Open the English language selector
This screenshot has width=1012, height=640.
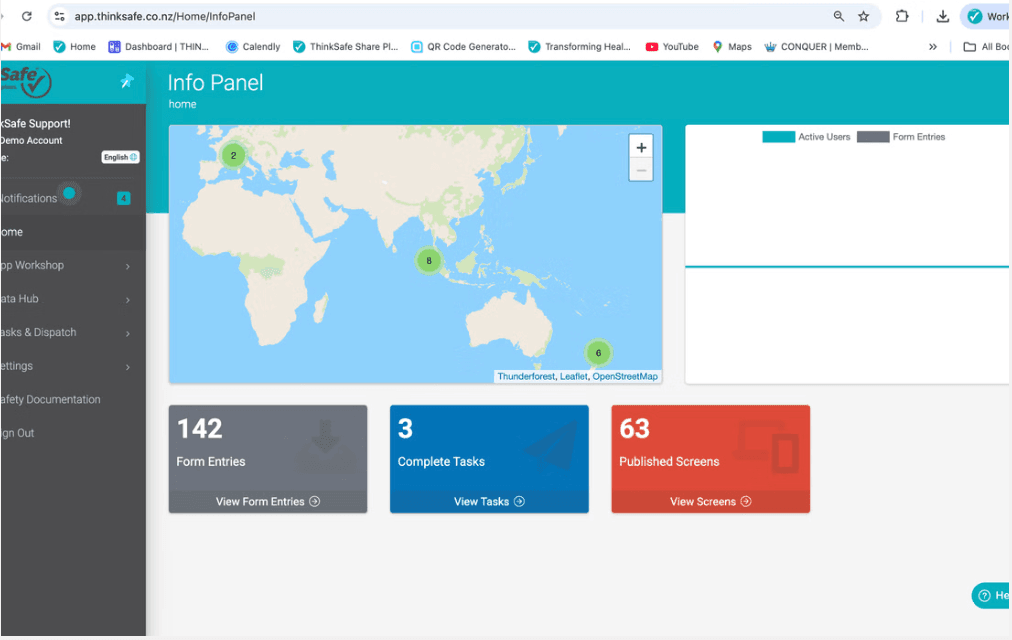click(x=120, y=157)
